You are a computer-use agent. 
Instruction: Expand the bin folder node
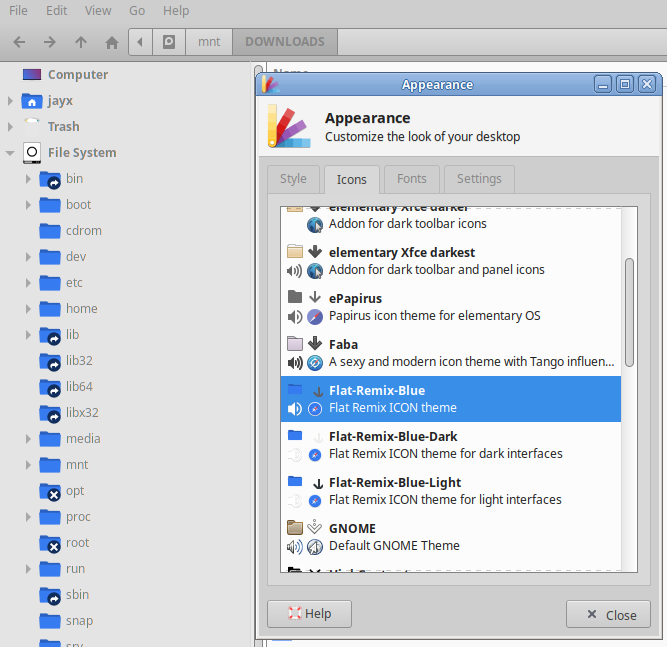pyautogui.click(x=28, y=179)
